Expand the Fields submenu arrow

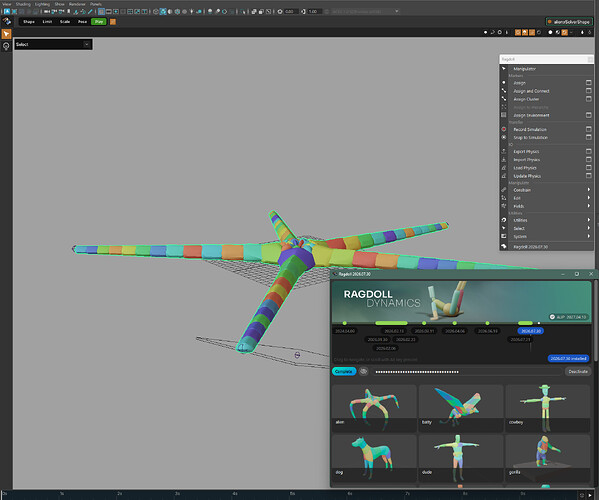(589, 206)
